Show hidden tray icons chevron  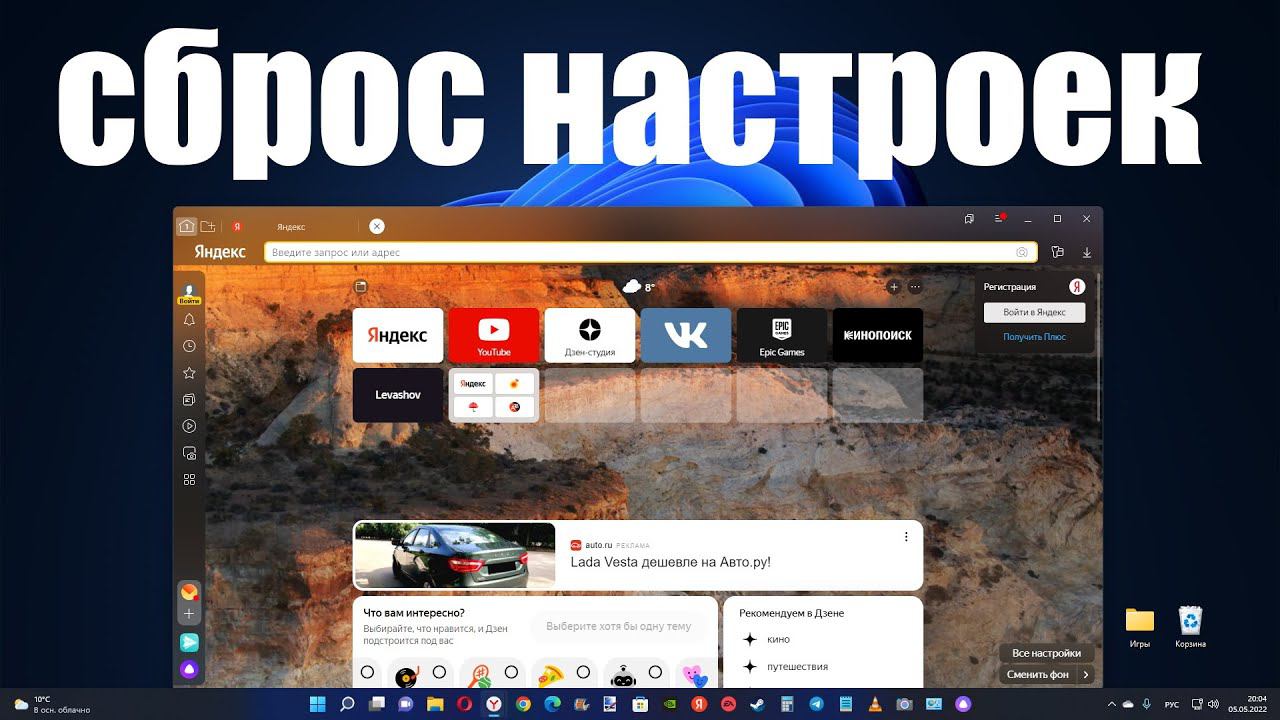tap(1112, 704)
